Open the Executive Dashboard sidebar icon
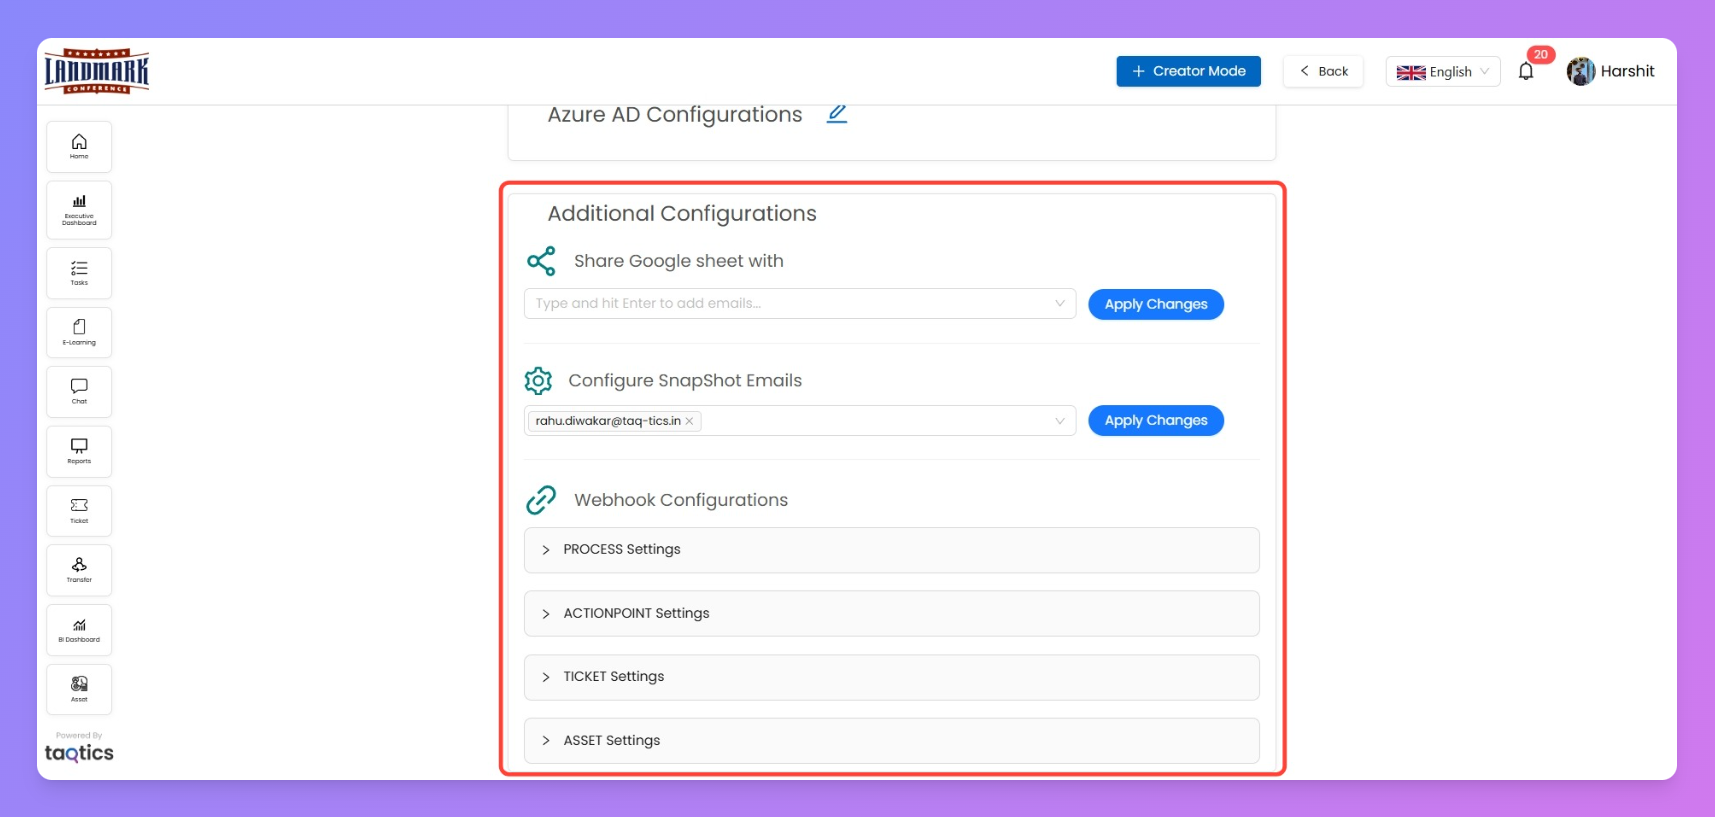This screenshot has height=817, width=1715. coord(79,210)
